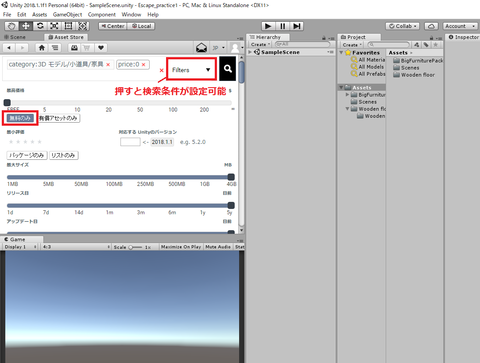This screenshot has width=480, height=363.
Task: Open the Hierarchy Create dropdown
Action: pos(260,45)
